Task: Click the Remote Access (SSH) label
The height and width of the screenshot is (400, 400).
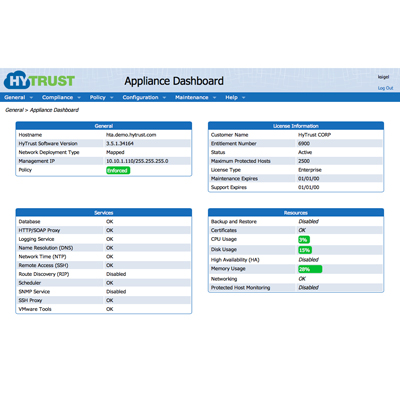Action: click(43, 265)
